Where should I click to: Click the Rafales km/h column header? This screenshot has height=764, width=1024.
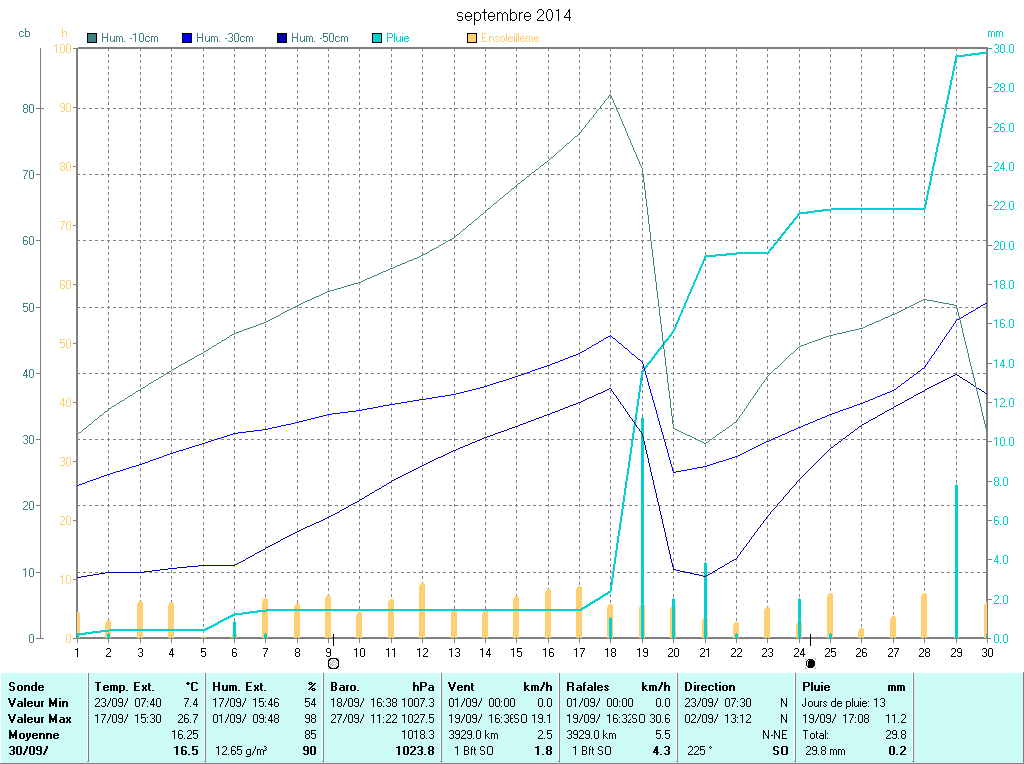click(618, 687)
